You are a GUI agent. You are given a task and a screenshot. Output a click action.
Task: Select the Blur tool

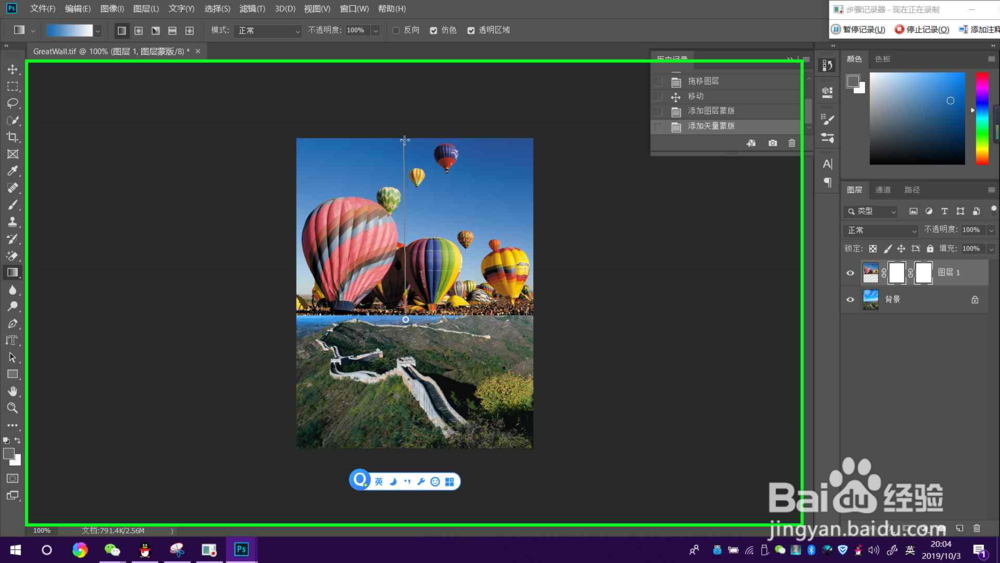pos(12,289)
